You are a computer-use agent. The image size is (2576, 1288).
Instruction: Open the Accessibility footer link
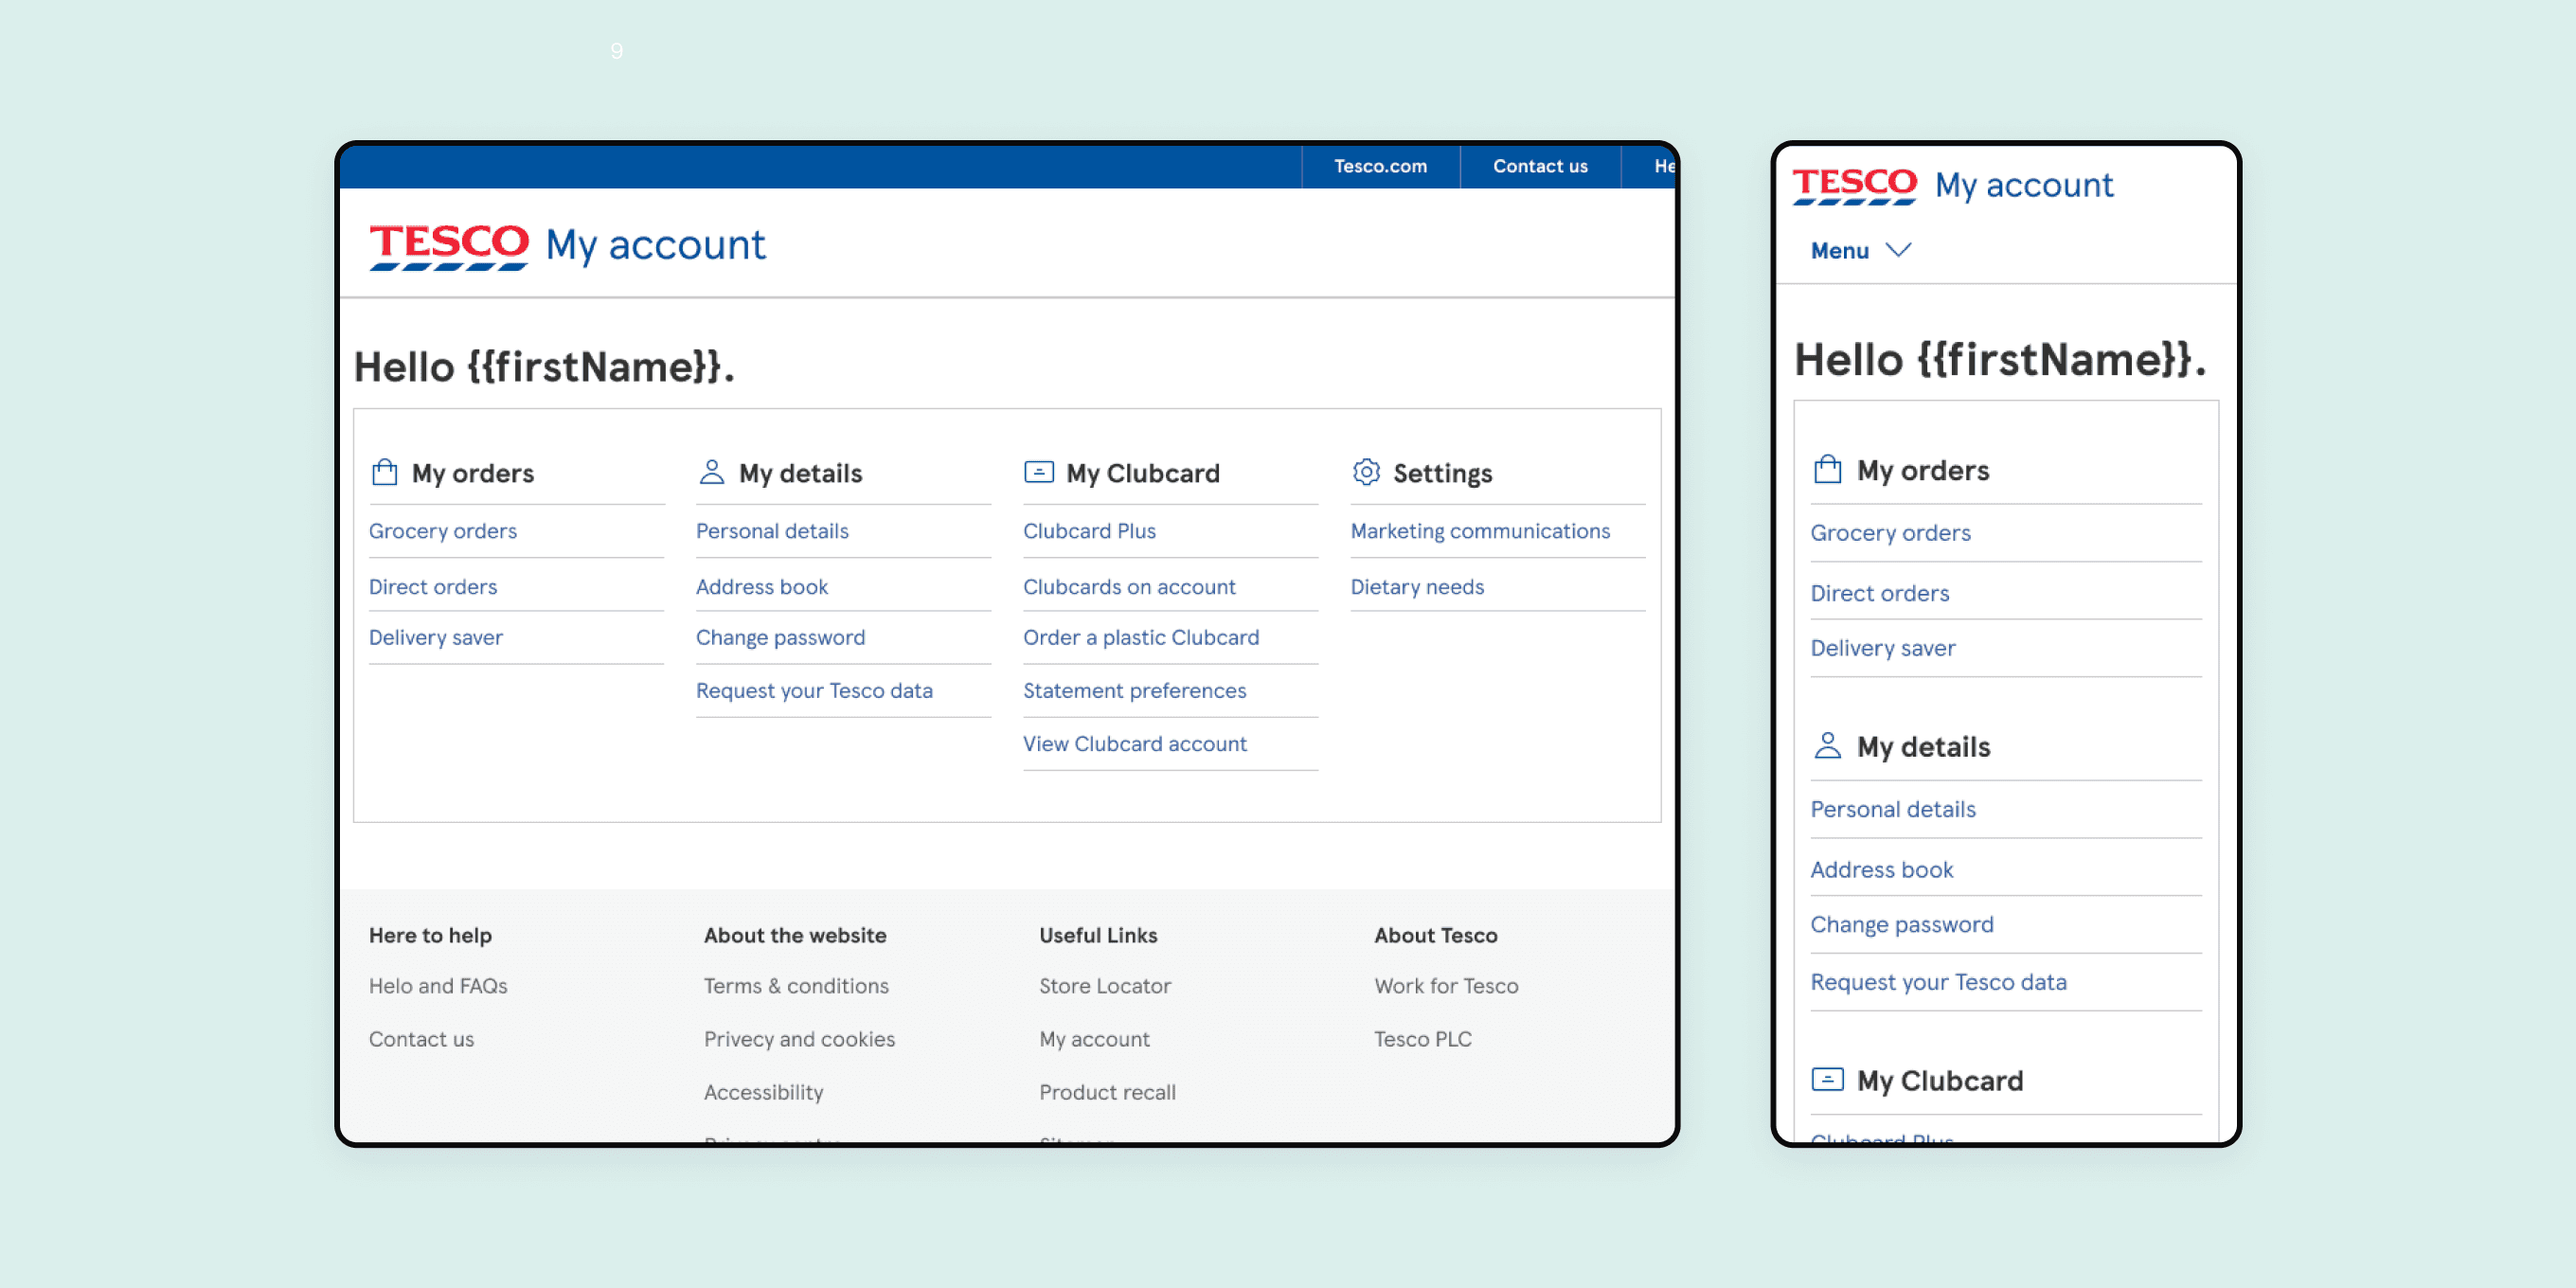763,1092
